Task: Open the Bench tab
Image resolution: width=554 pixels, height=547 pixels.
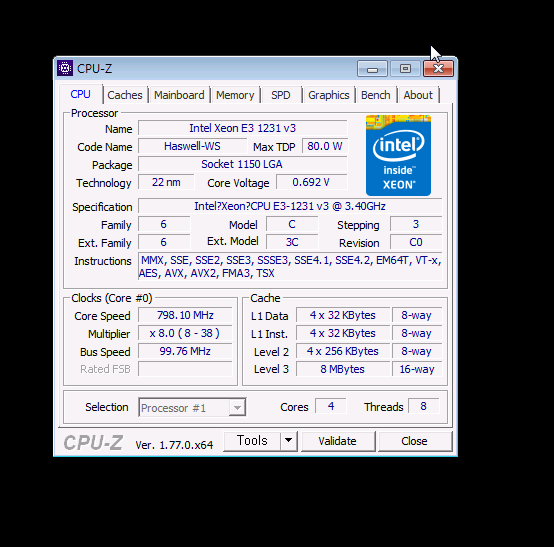Action: pos(376,95)
